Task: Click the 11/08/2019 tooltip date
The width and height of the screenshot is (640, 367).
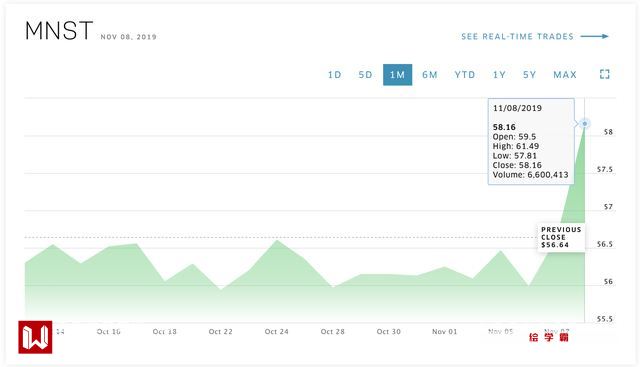Action: coord(517,108)
